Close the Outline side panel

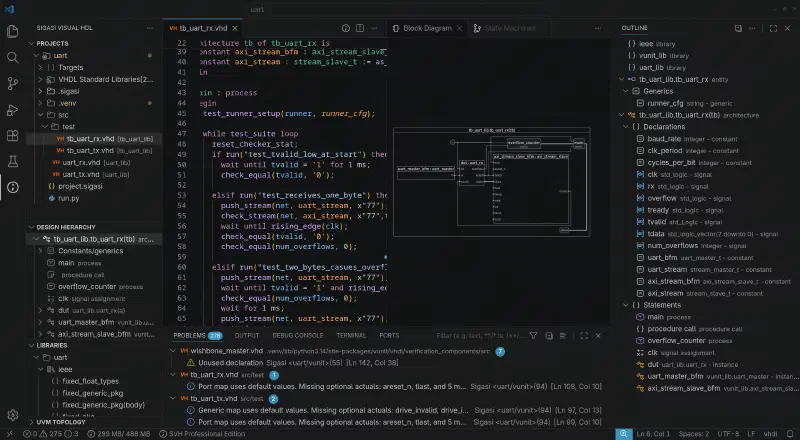(787, 28)
